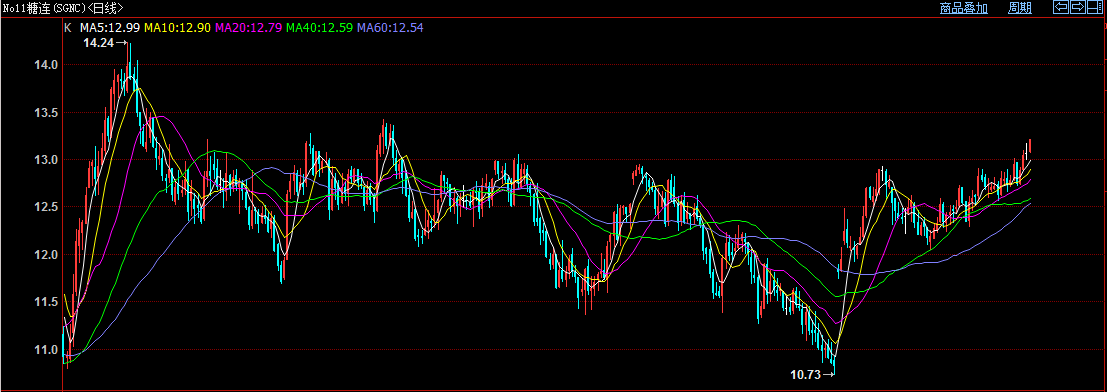Click the left arrow navigation icon

1061,7
